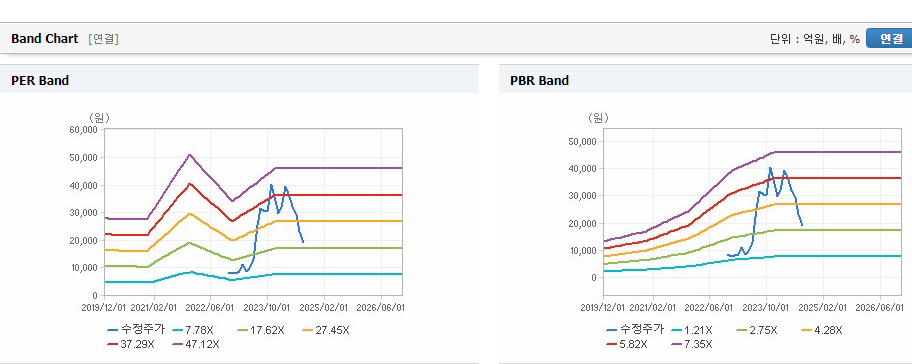Screen dimensions: 912x364
Task: Toggle the 2.75X legend series
Action: tap(757, 330)
